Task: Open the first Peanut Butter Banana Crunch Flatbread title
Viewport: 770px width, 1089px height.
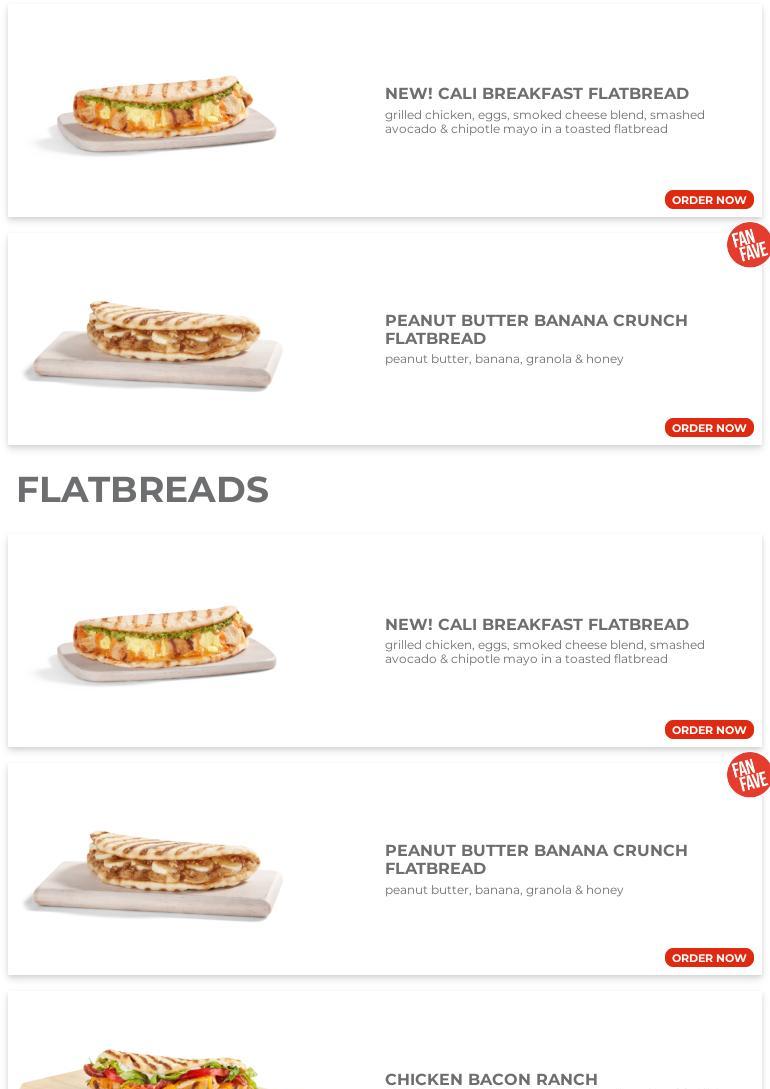Action: click(x=535, y=329)
